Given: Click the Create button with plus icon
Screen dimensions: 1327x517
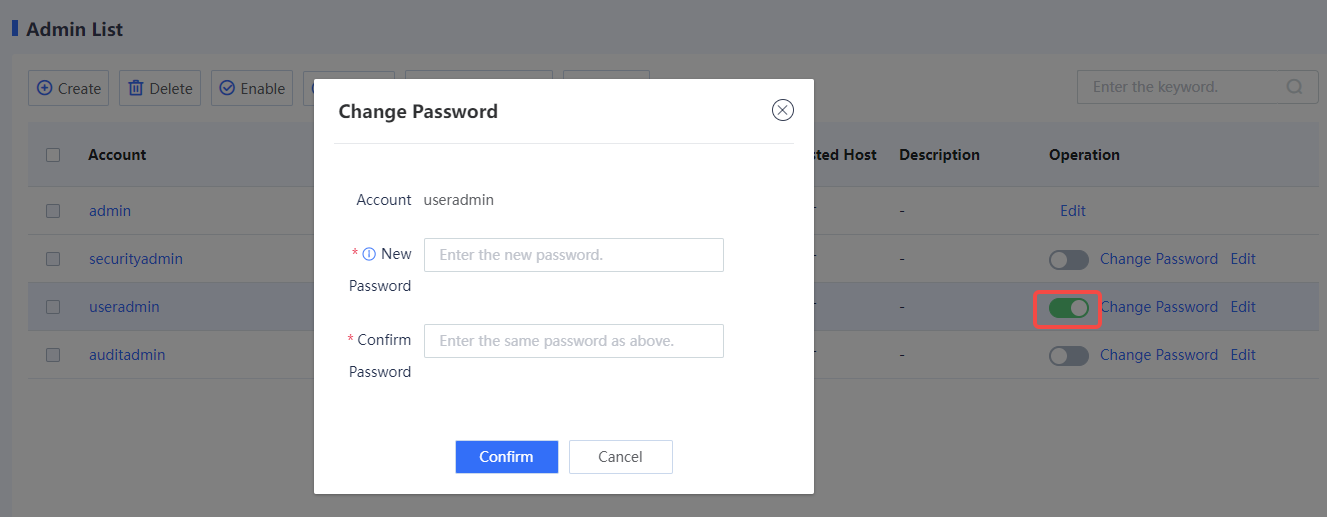Looking at the screenshot, I should coord(69,88).
